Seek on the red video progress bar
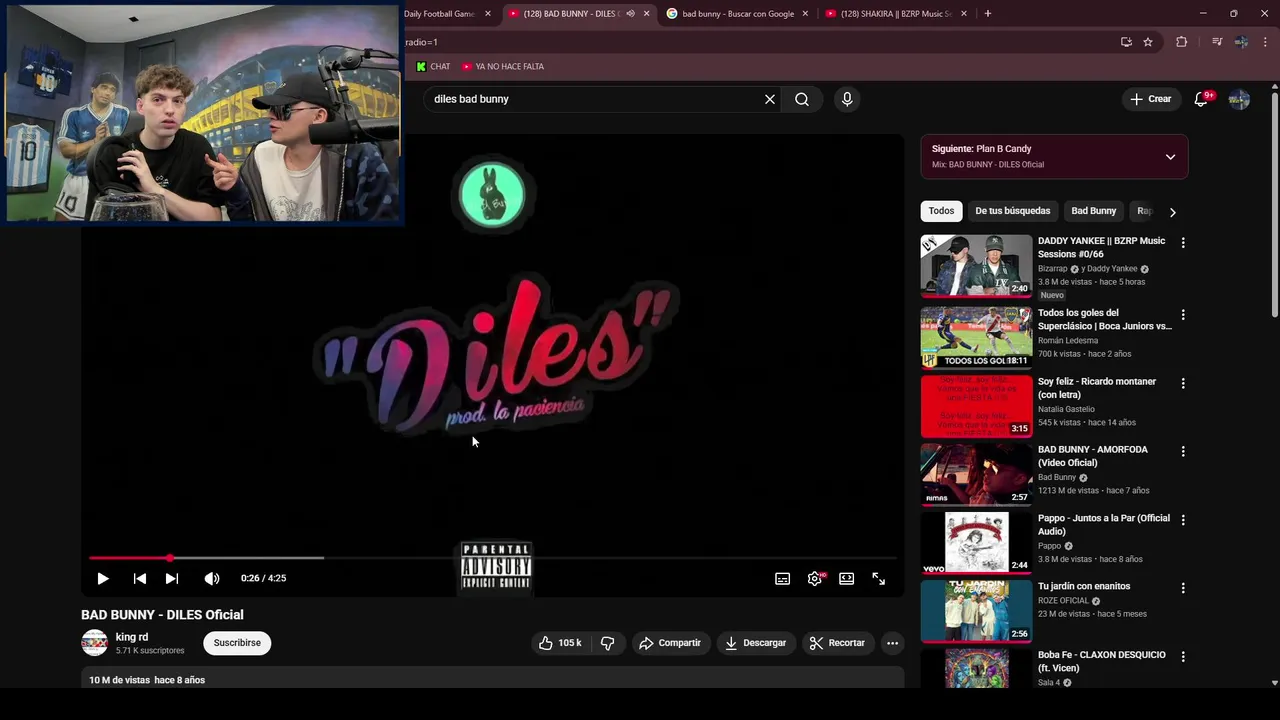1280x720 pixels. pos(493,558)
